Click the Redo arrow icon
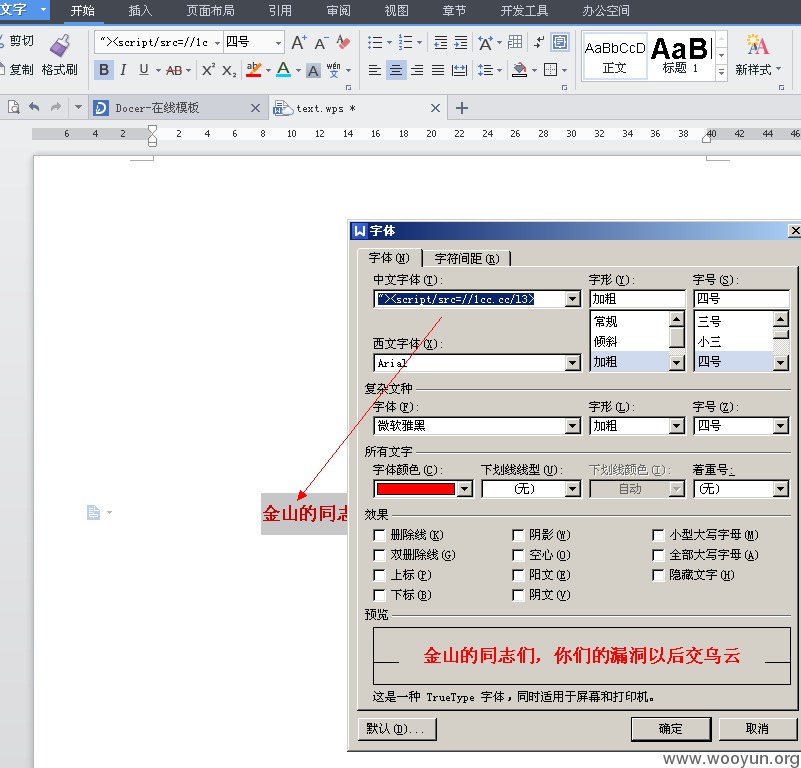 click(x=55, y=107)
